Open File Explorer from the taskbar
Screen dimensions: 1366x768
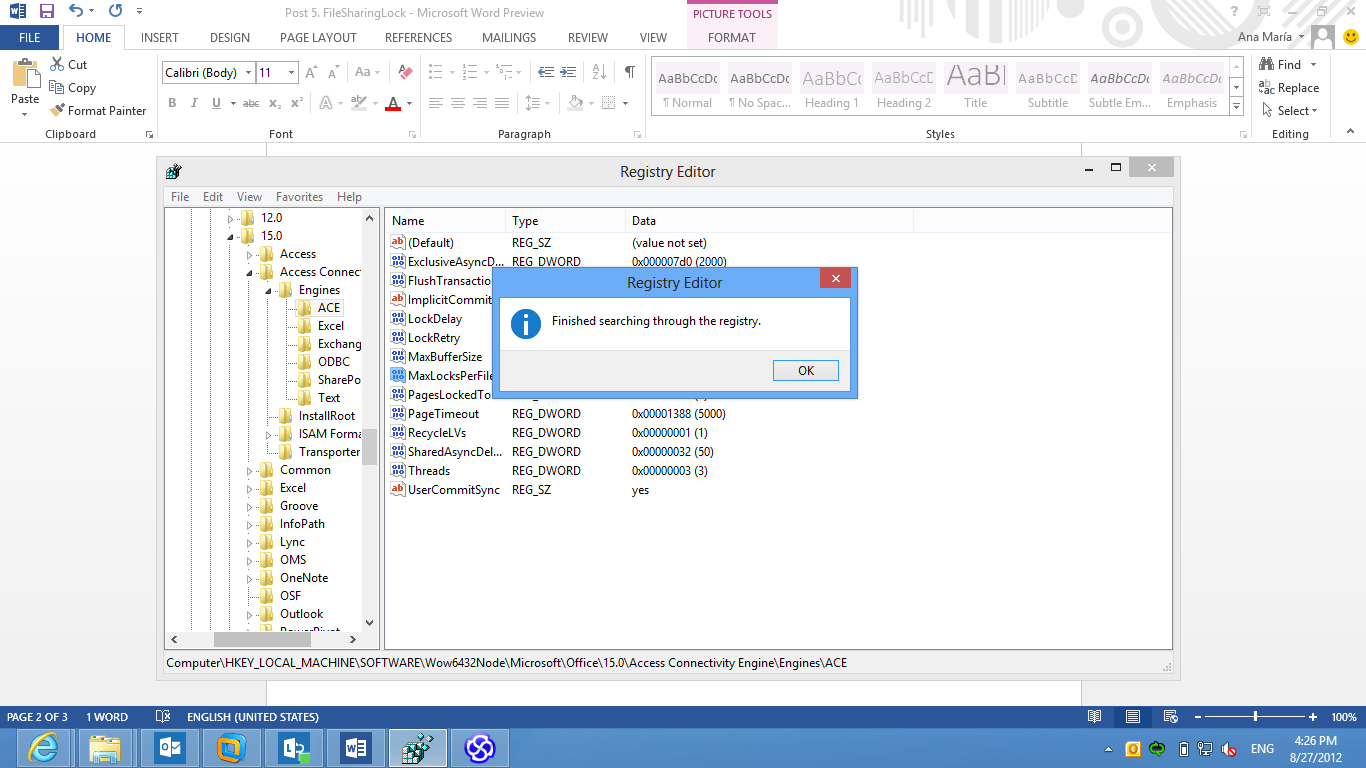click(106, 747)
